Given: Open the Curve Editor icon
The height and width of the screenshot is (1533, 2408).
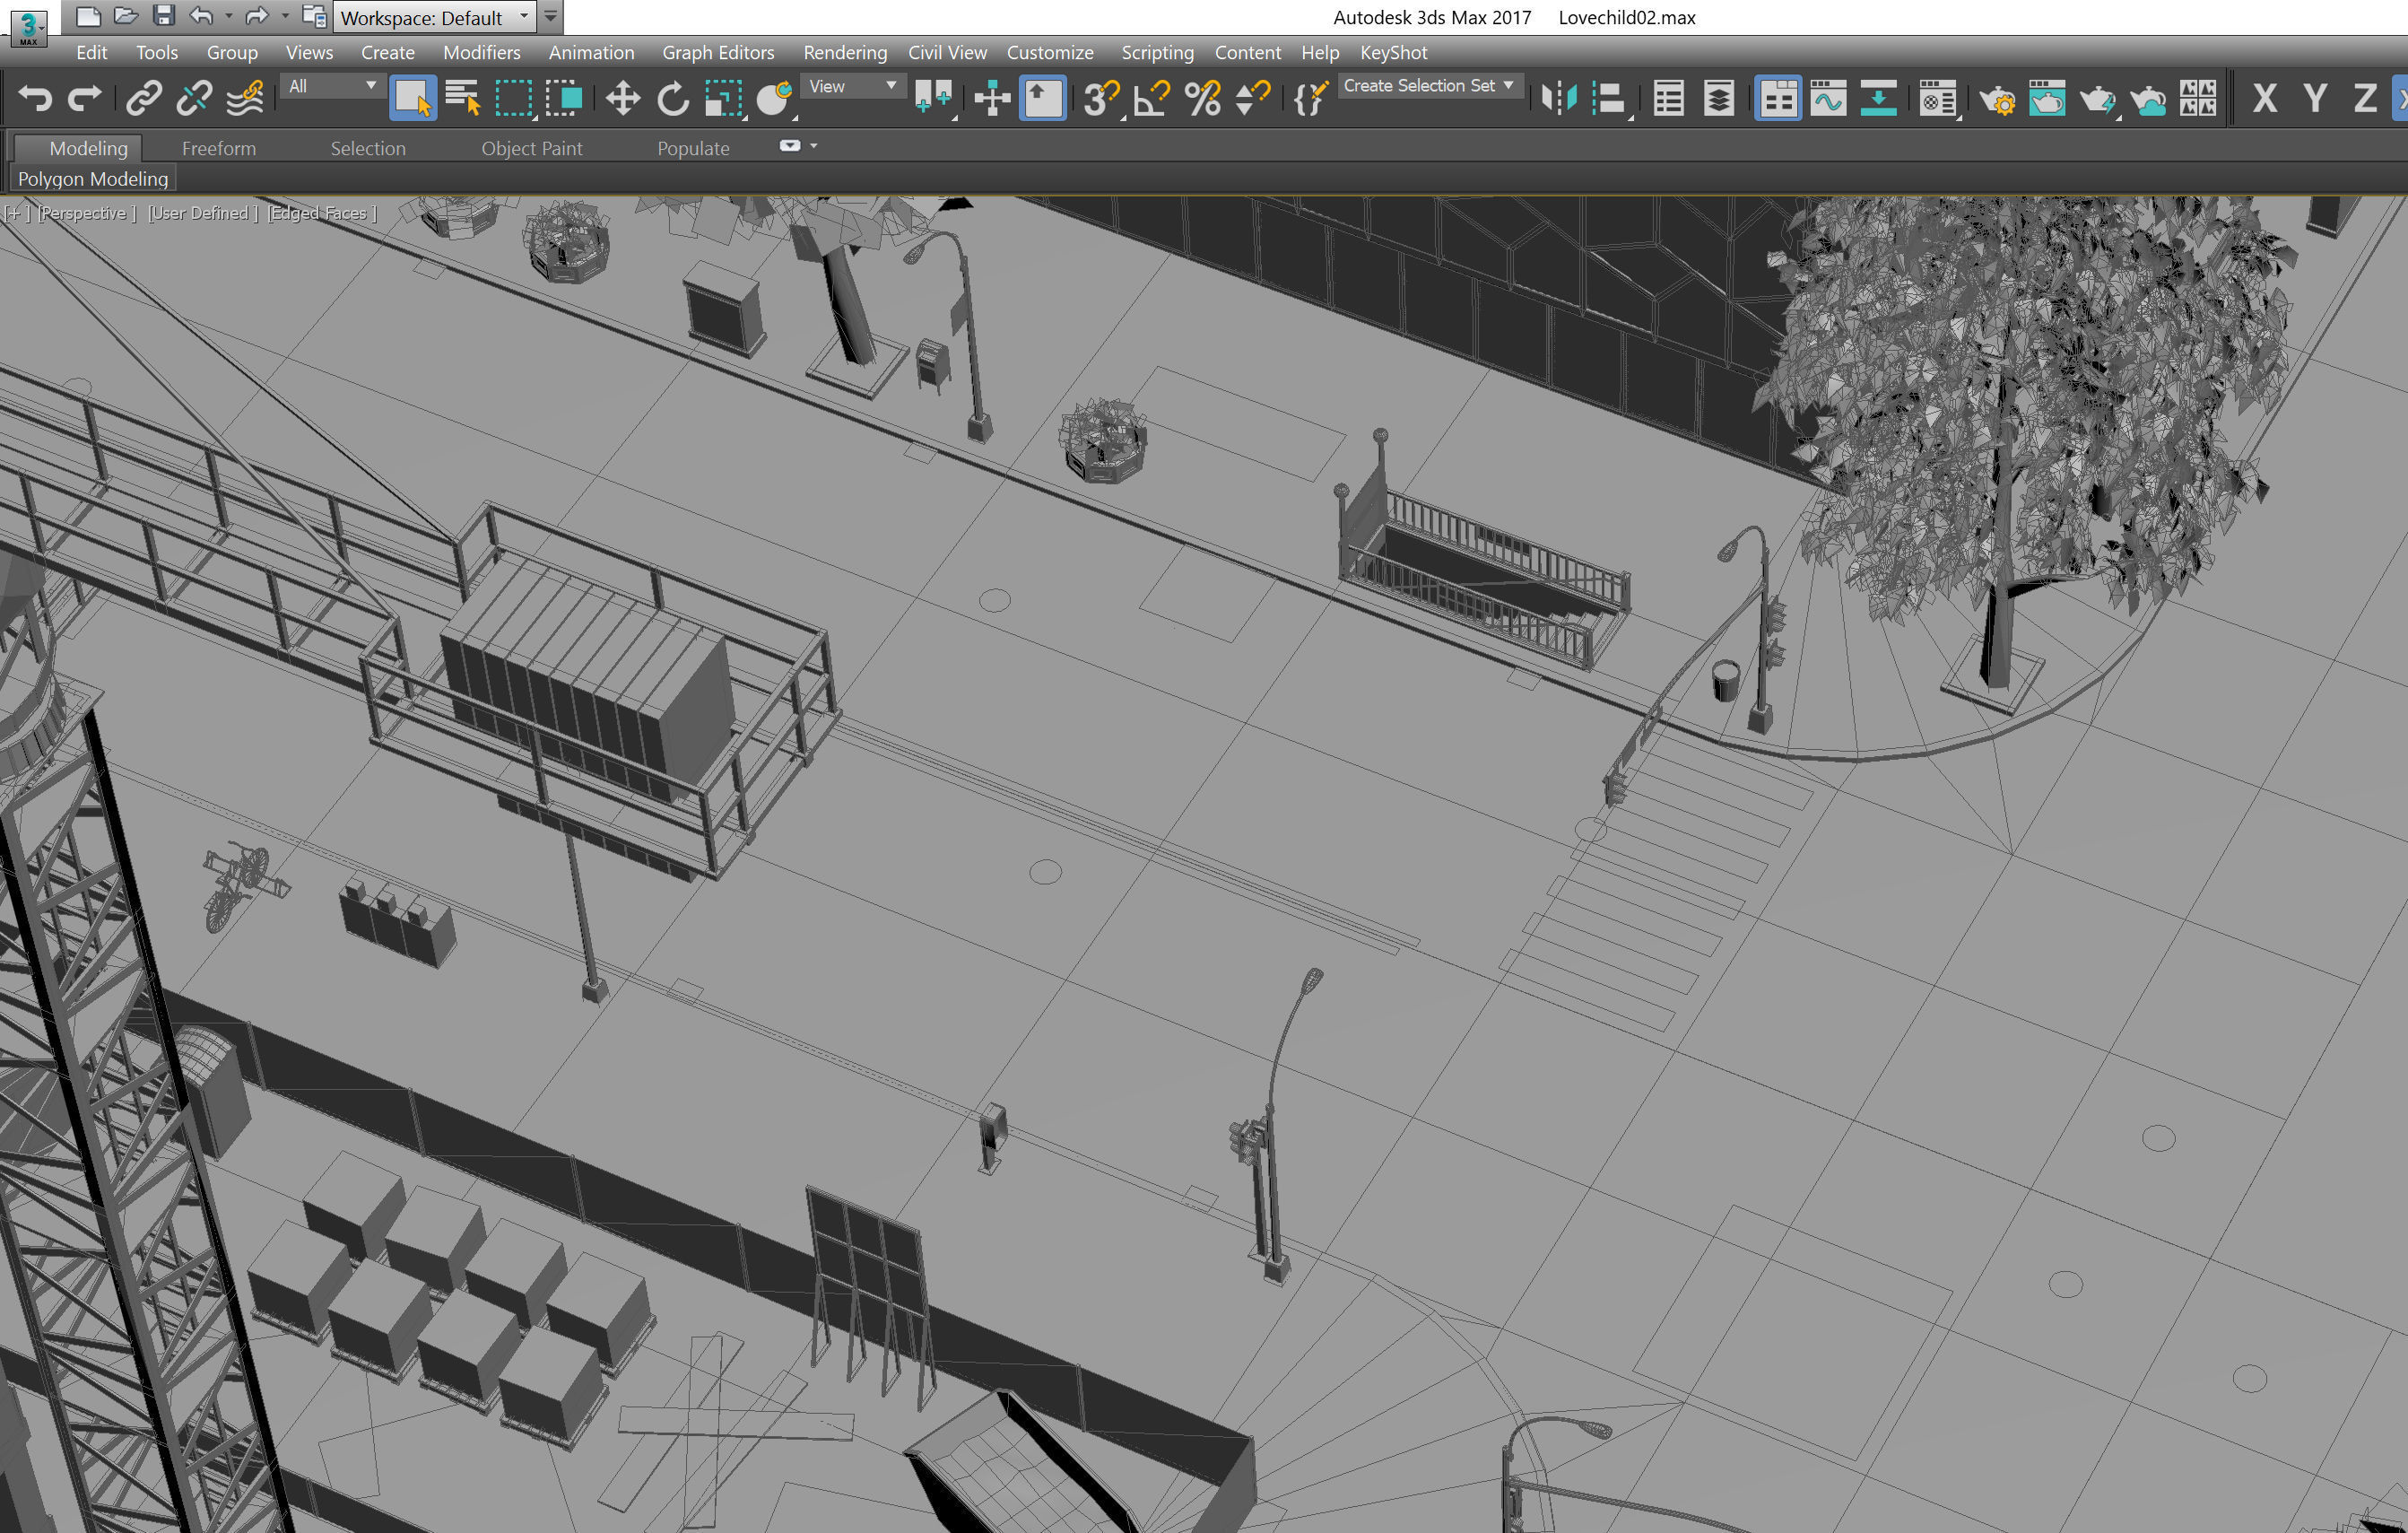Looking at the screenshot, I should coord(1828,99).
